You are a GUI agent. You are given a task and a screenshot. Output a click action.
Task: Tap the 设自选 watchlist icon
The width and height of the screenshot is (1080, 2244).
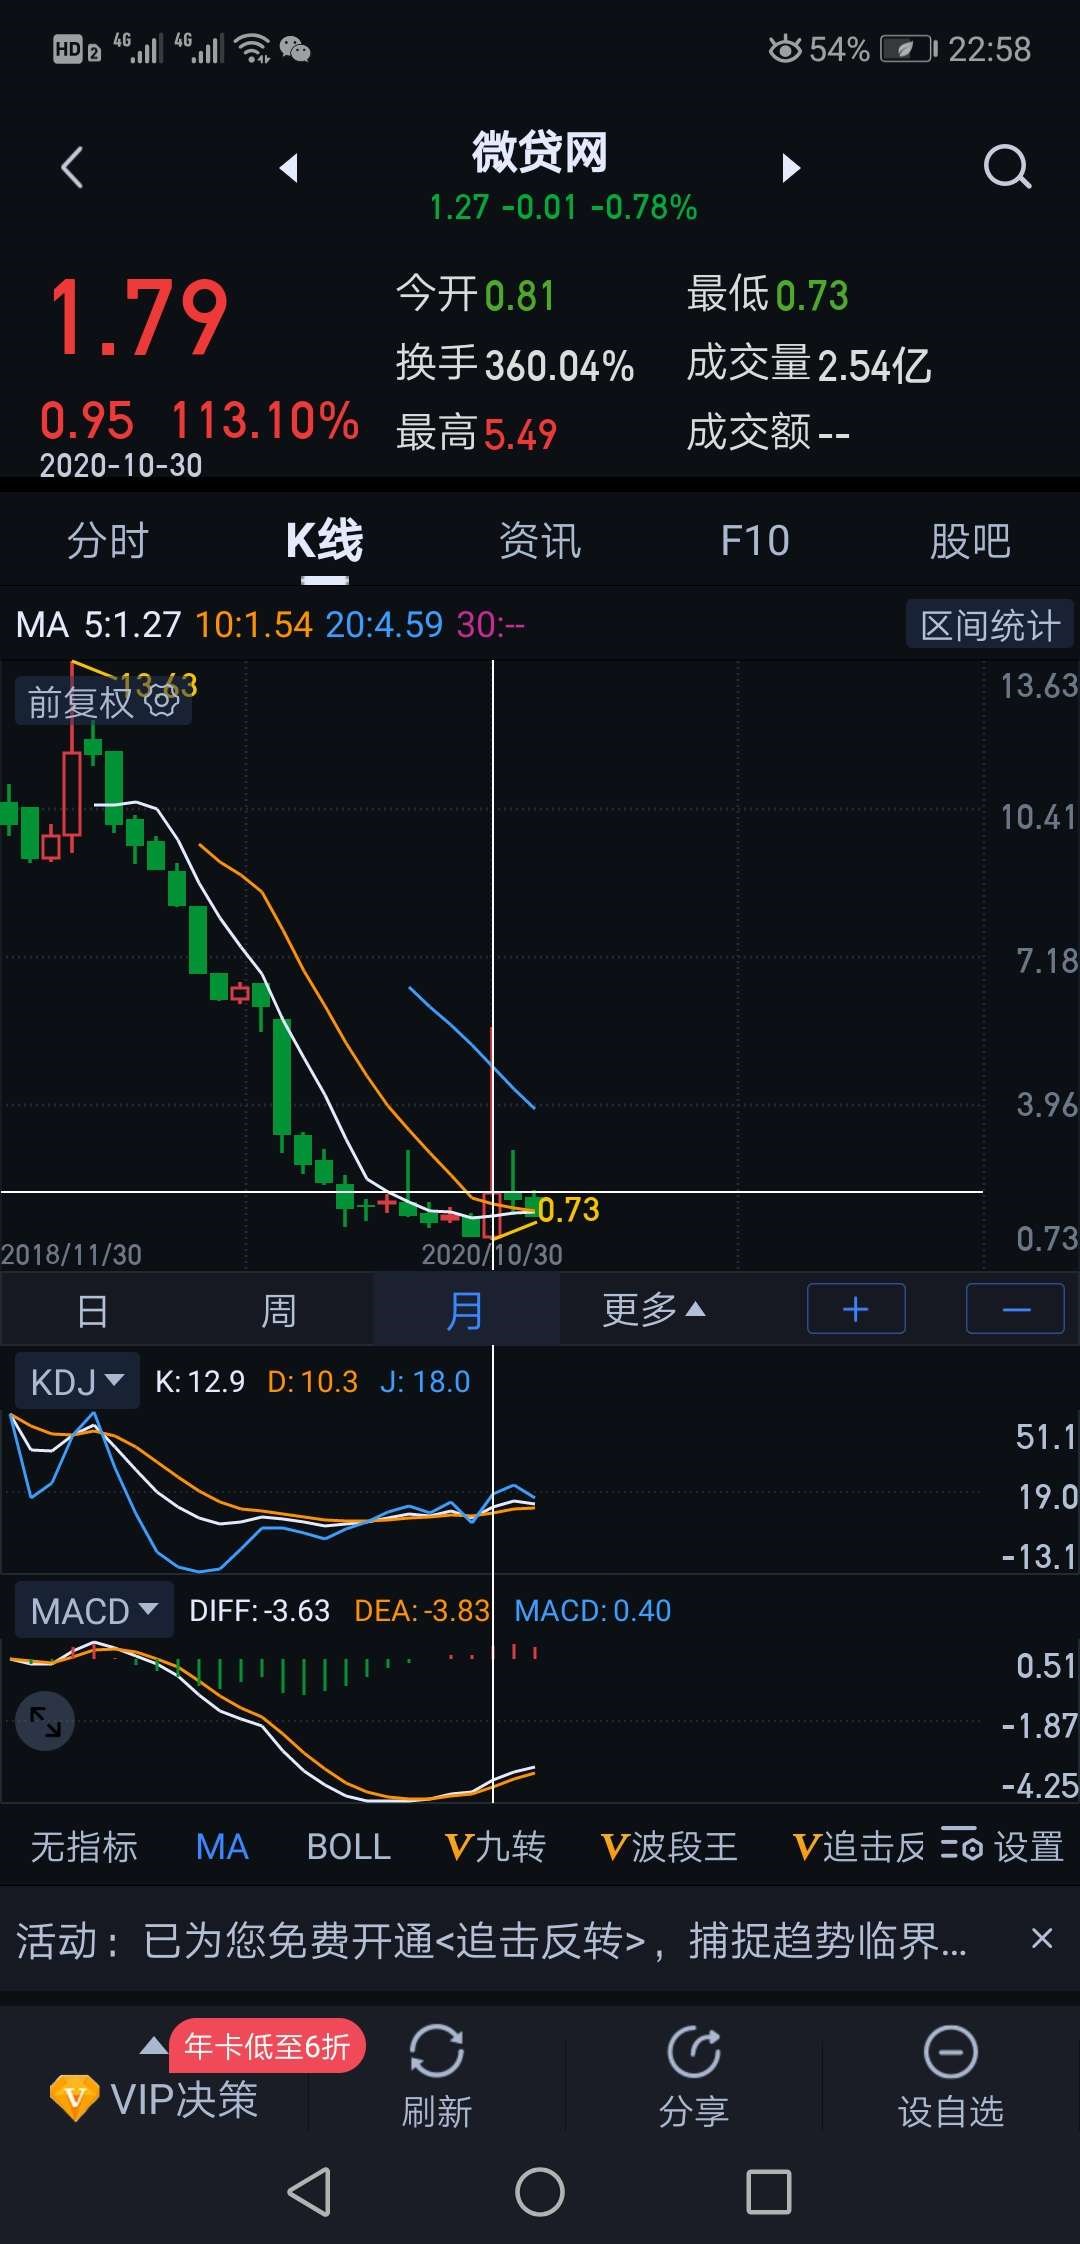click(x=950, y=2052)
